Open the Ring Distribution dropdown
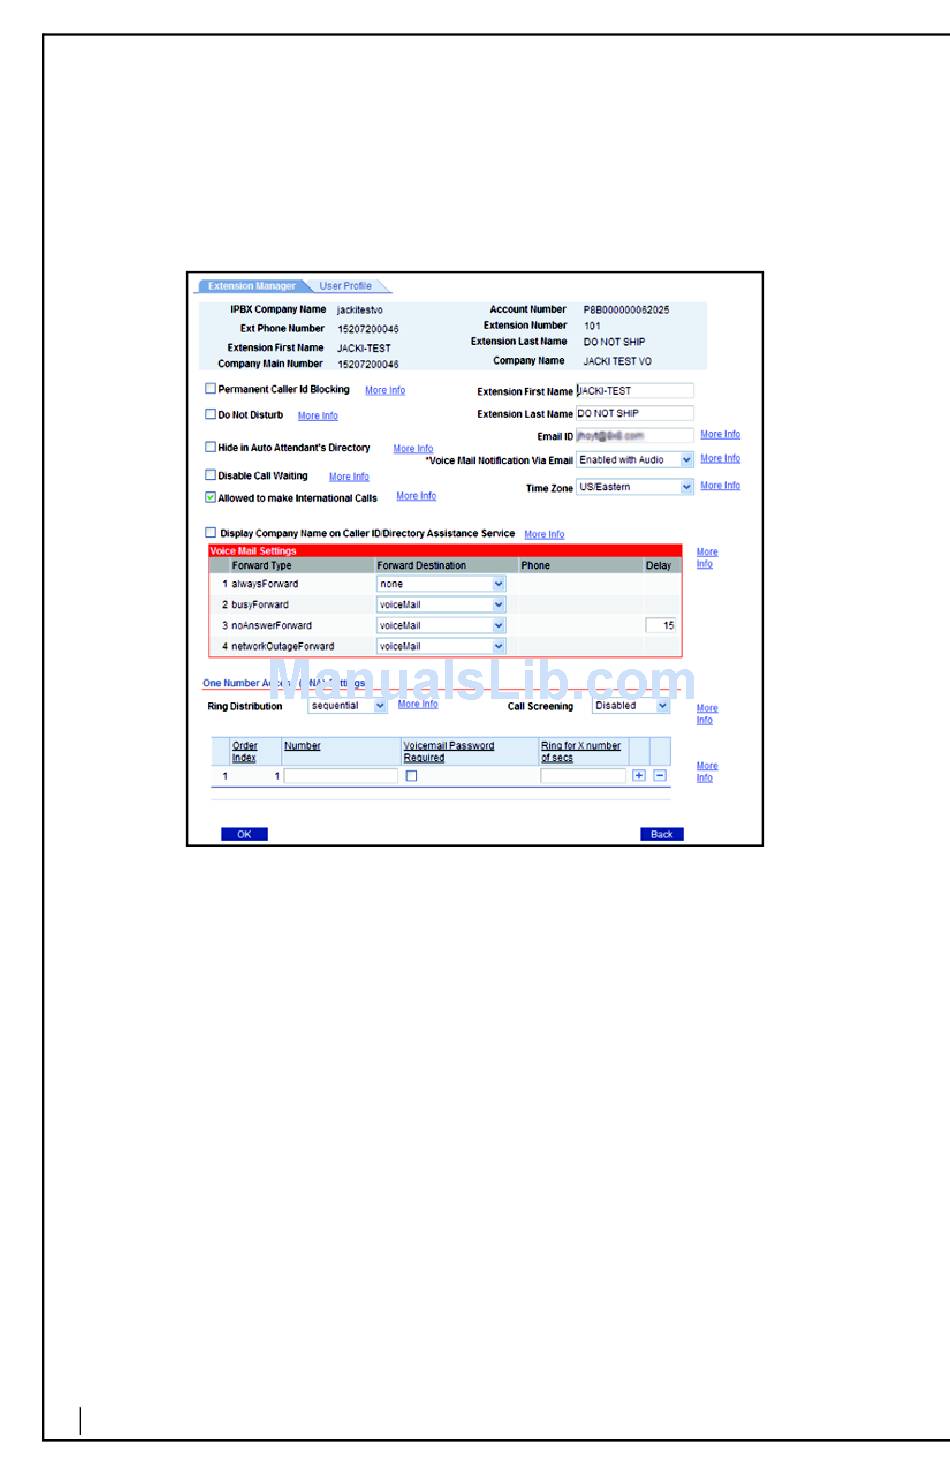 [347, 706]
